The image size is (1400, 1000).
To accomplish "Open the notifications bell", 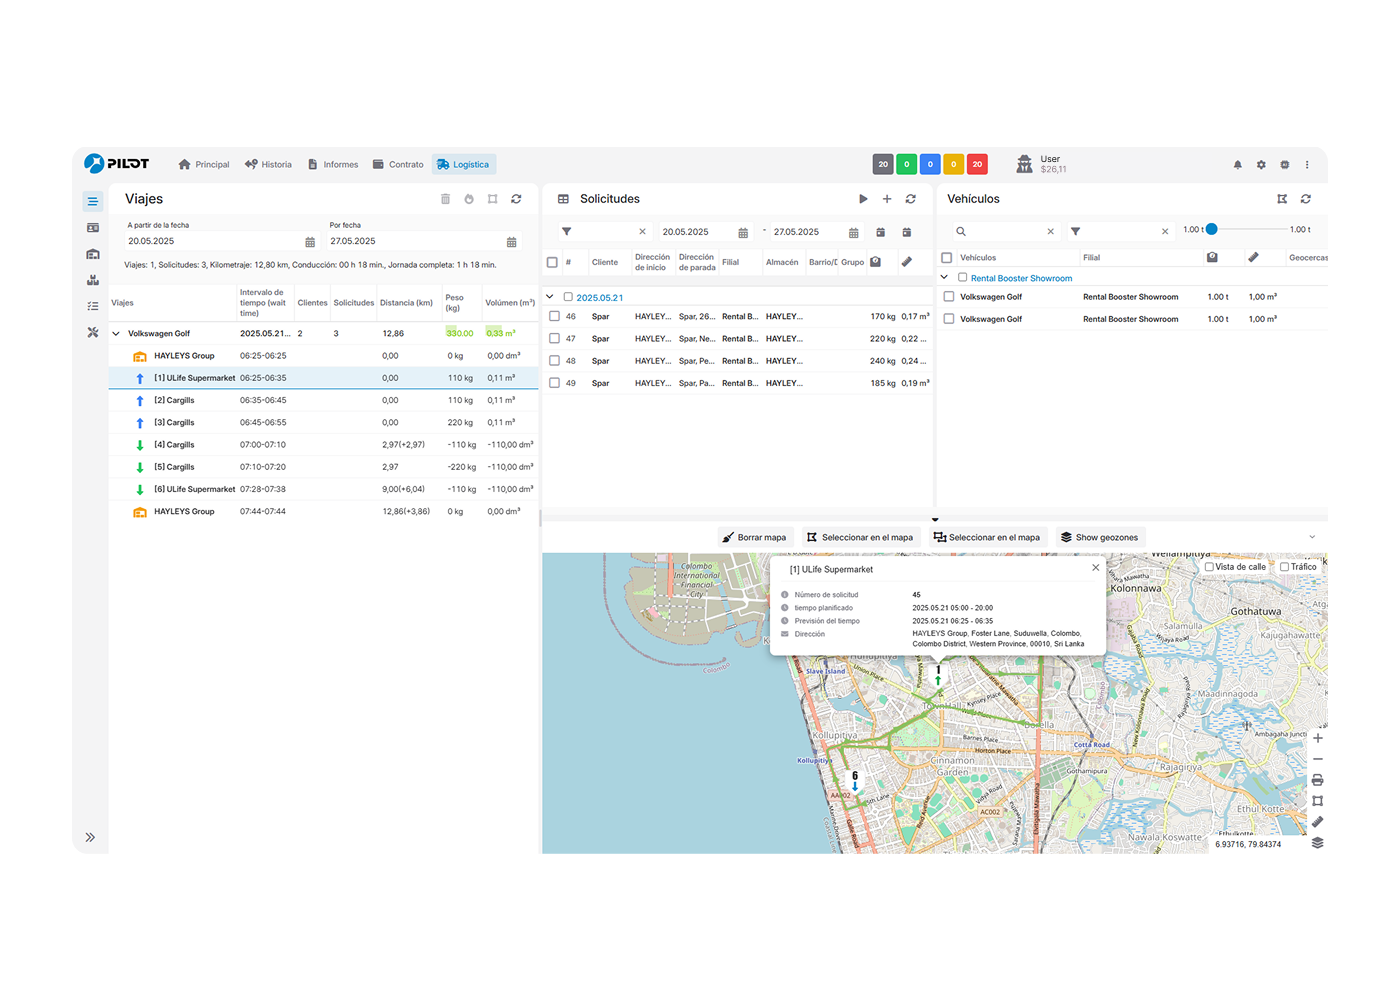I will coord(1237,165).
